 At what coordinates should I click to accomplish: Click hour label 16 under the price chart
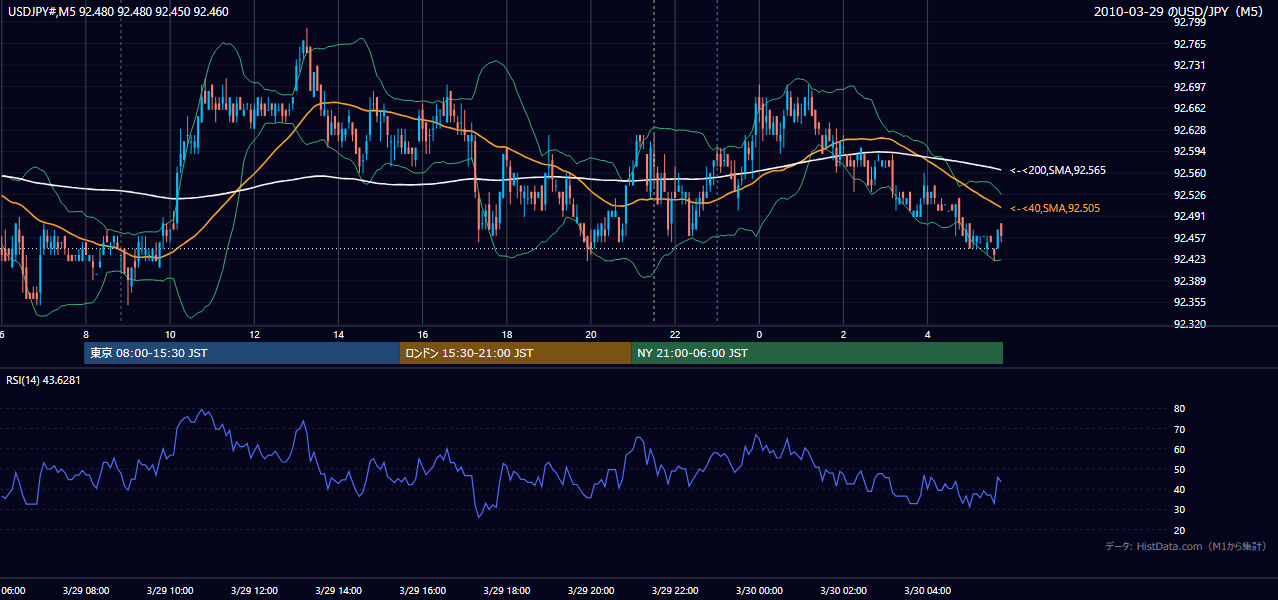[422, 334]
